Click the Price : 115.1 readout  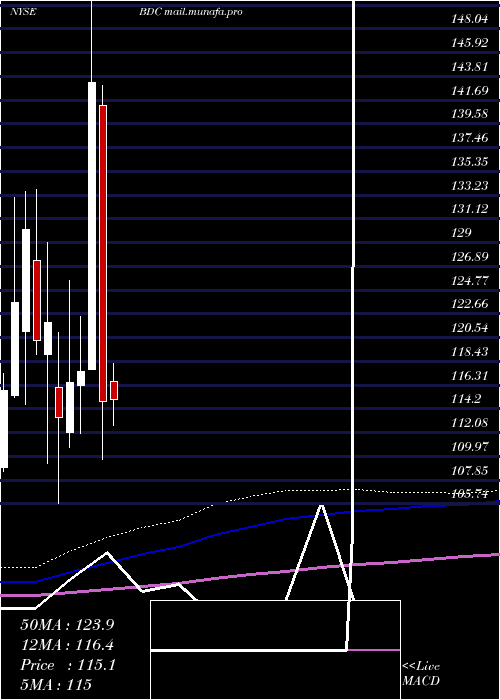[x=68, y=665]
